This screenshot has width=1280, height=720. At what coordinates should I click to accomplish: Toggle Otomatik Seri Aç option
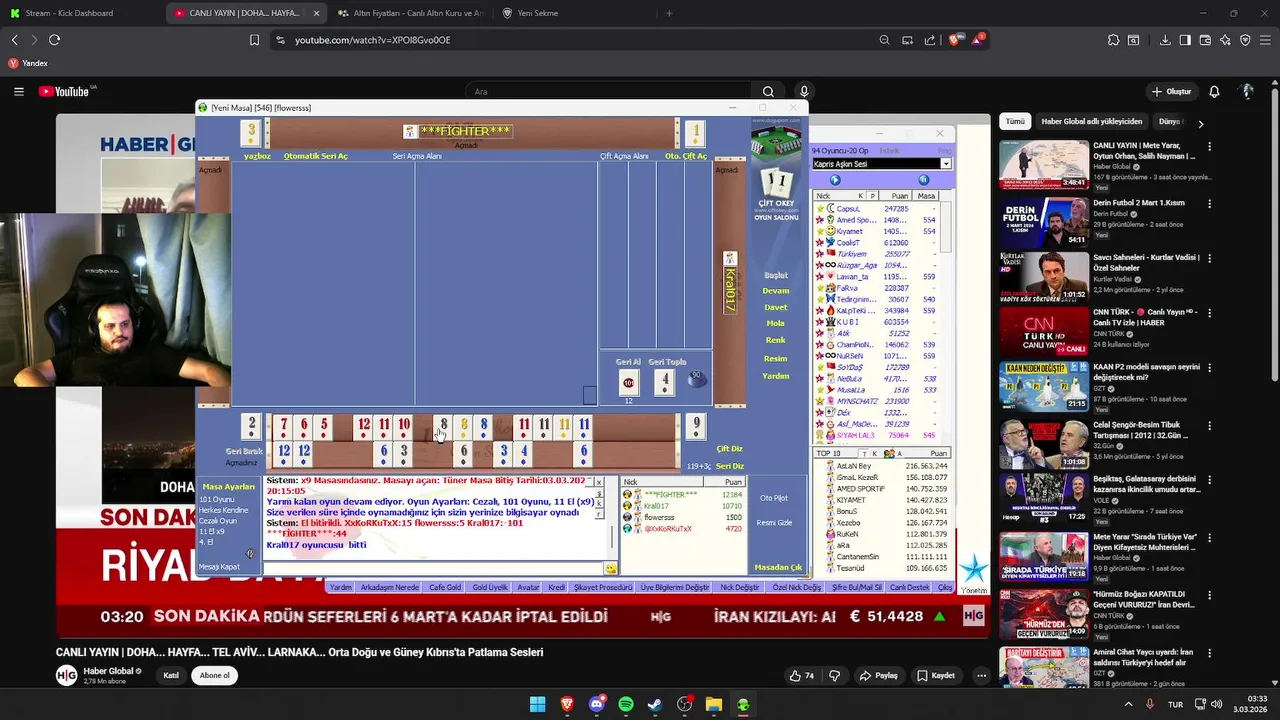coord(316,156)
